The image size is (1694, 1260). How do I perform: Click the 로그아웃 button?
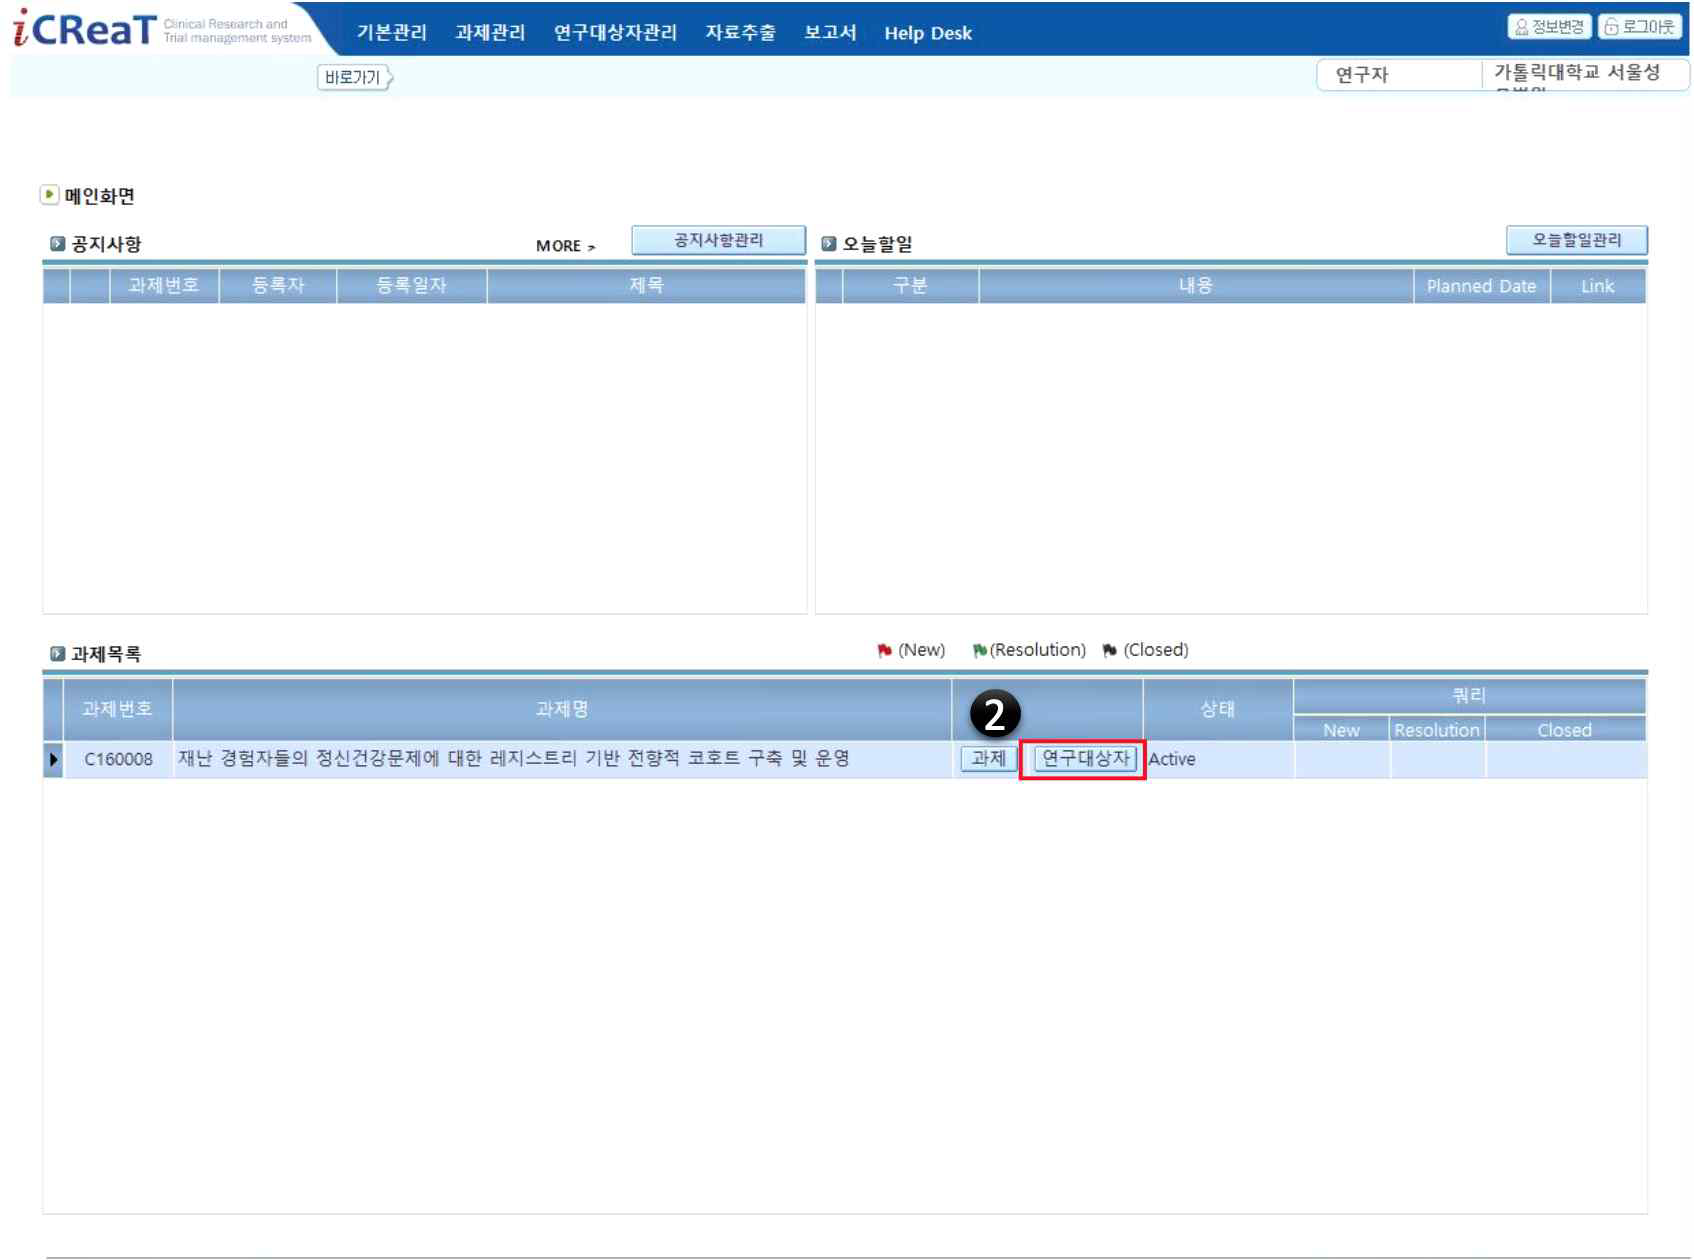pos(1639,27)
